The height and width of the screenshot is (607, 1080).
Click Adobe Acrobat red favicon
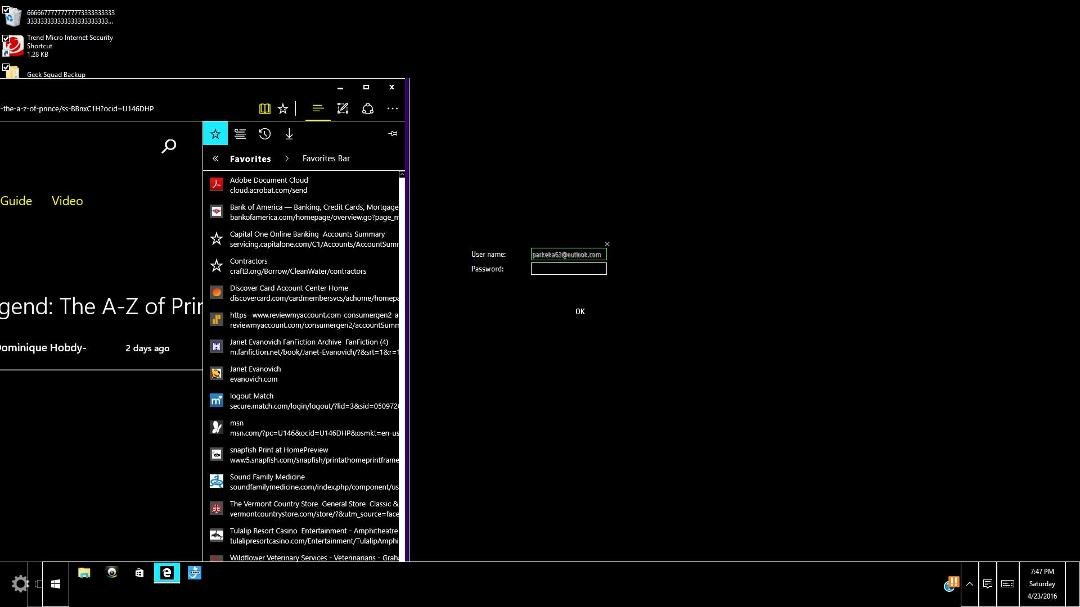[x=216, y=184]
